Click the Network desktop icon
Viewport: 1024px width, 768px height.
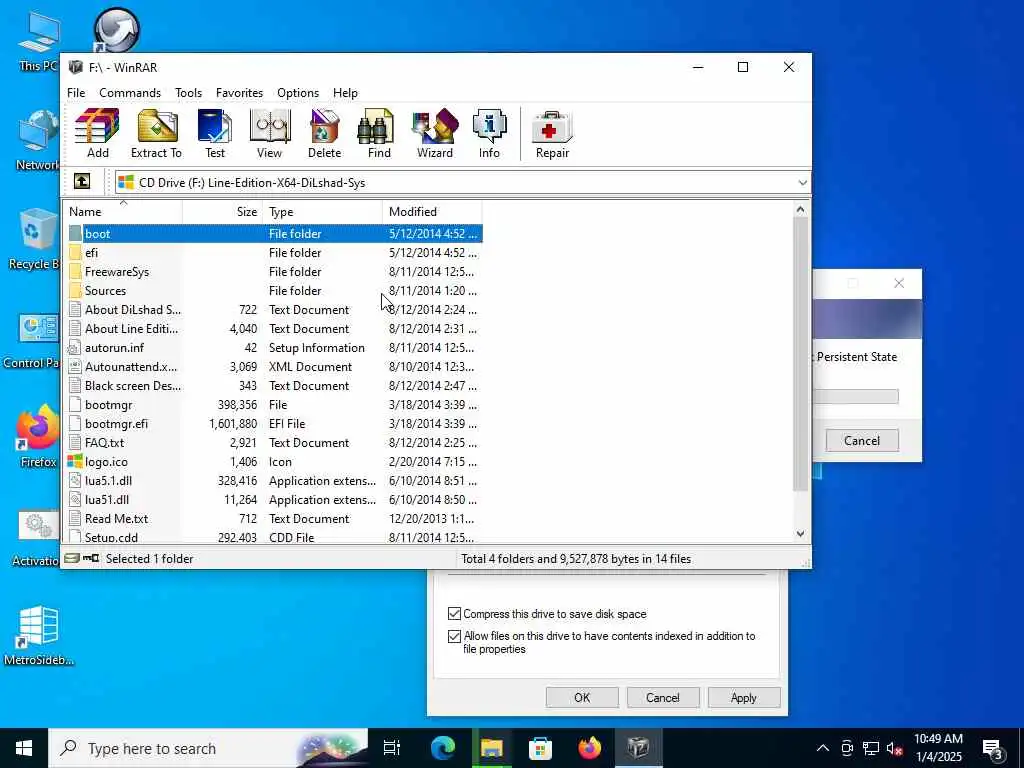(38, 140)
